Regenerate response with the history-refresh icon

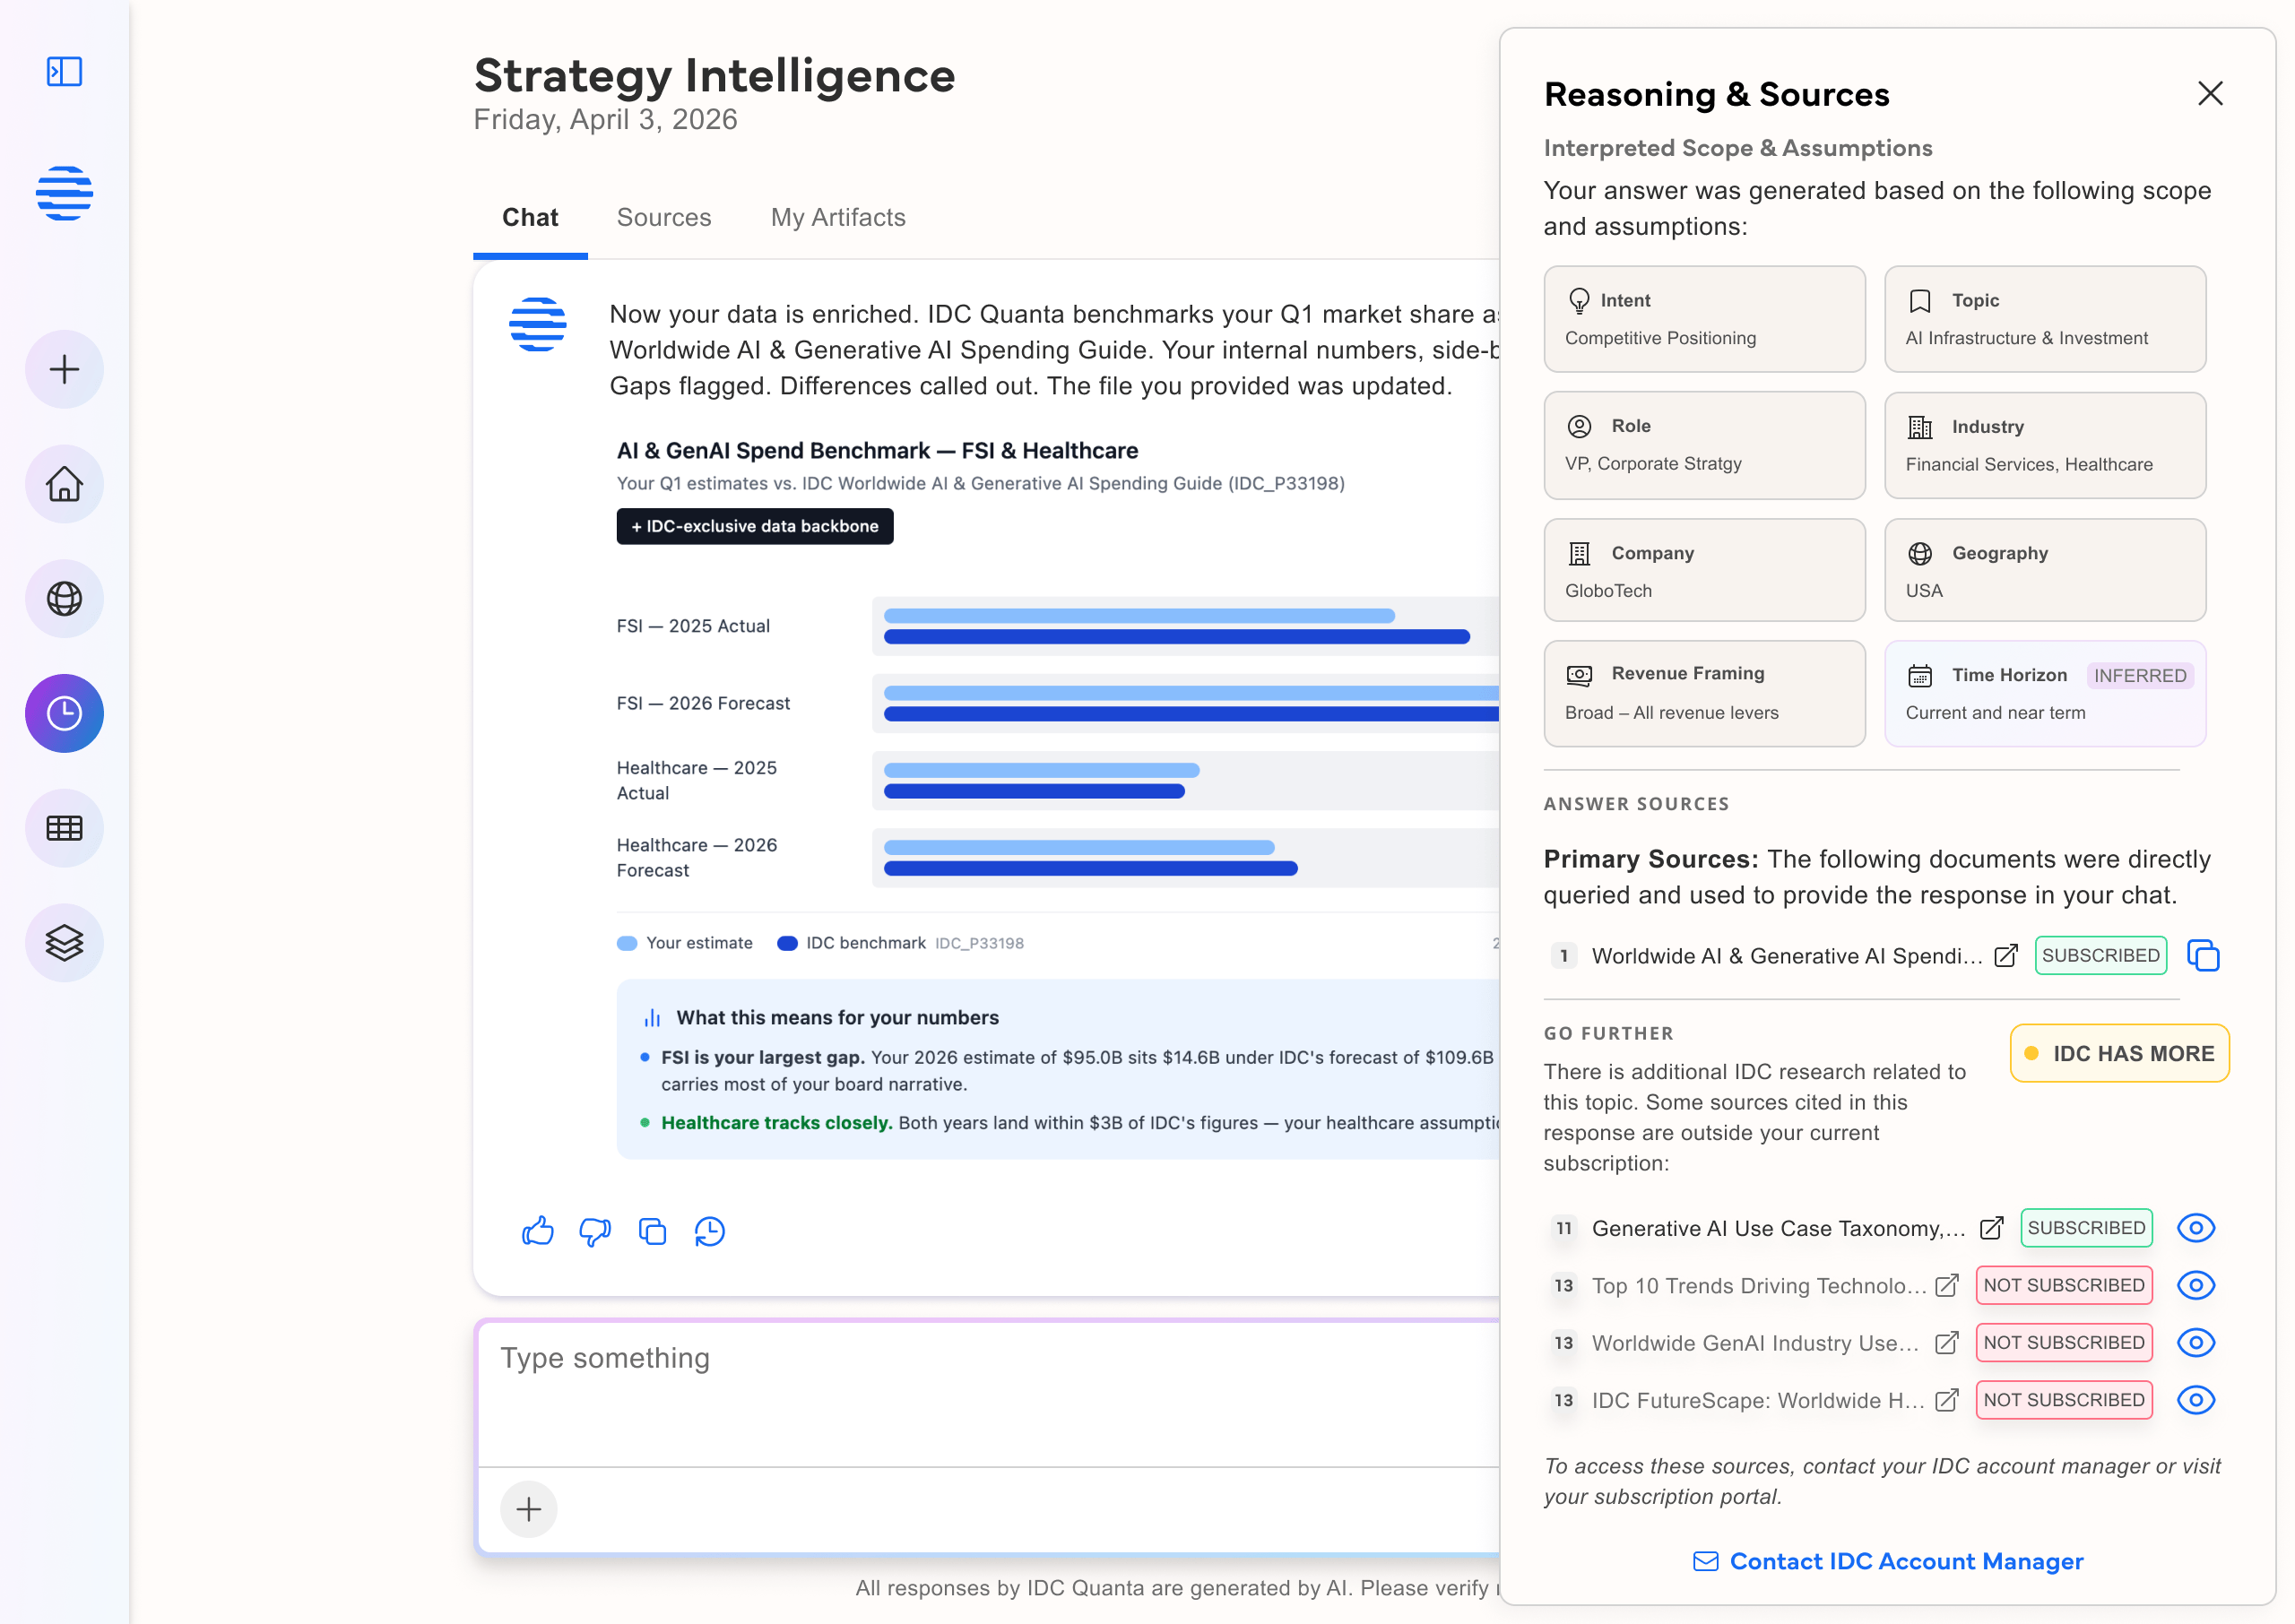pyautogui.click(x=710, y=1231)
